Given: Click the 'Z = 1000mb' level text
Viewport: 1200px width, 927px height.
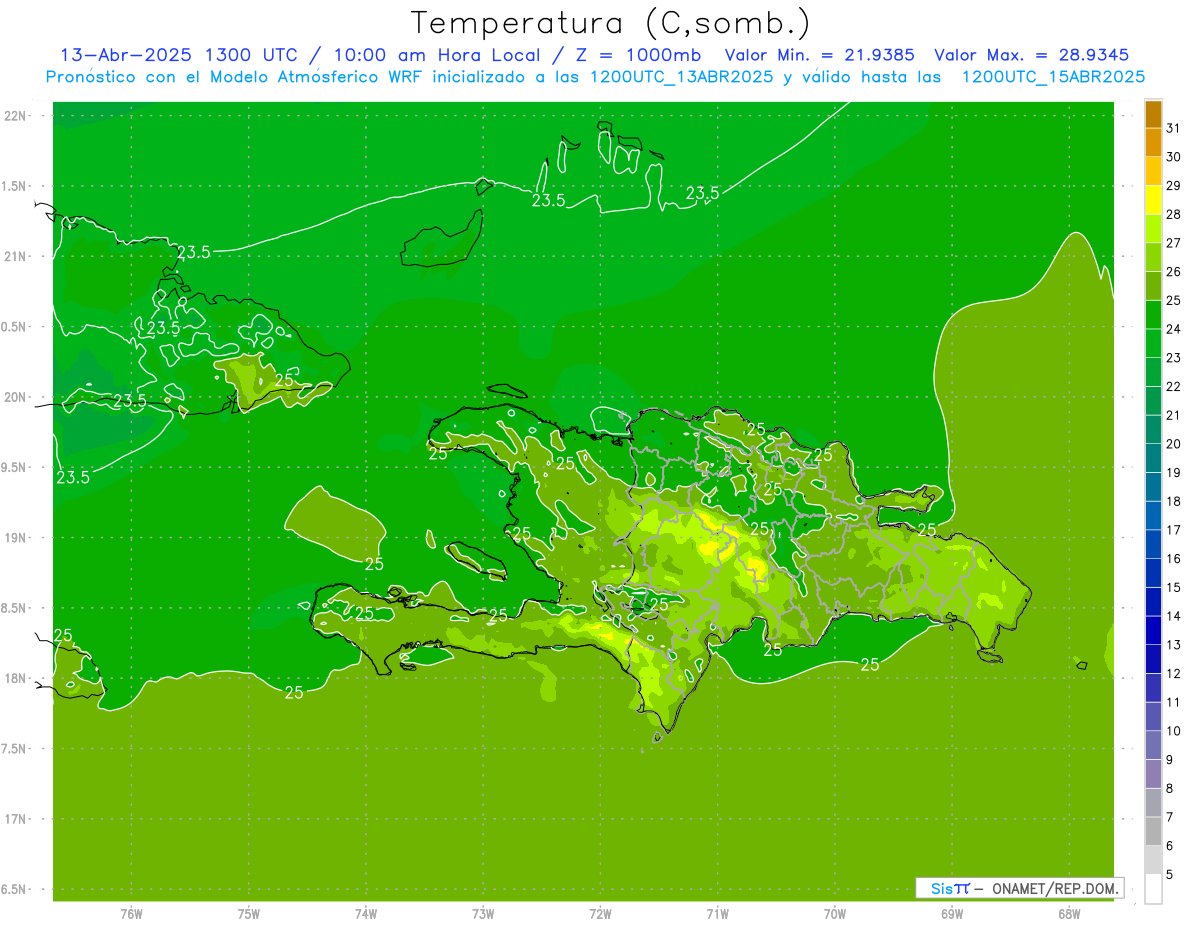Looking at the screenshot, I should (636, 55).
